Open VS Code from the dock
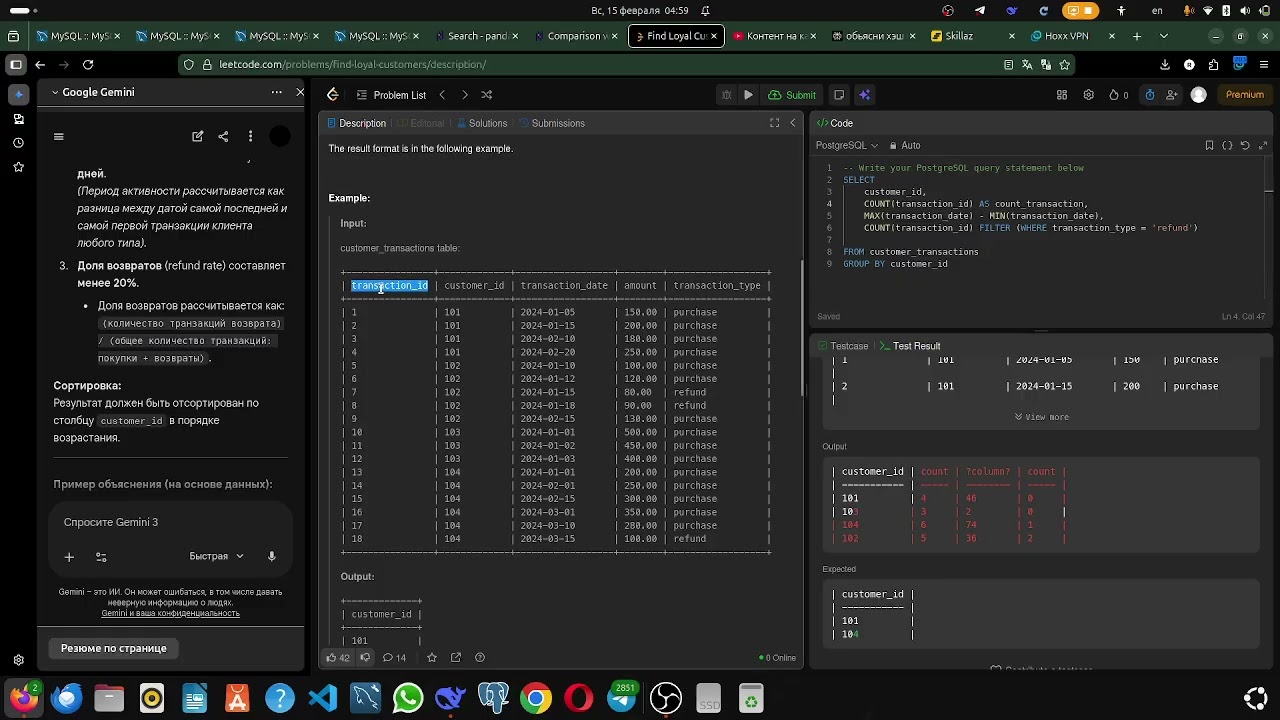This screenshot has width=1280, height=720. click(323, 698)
